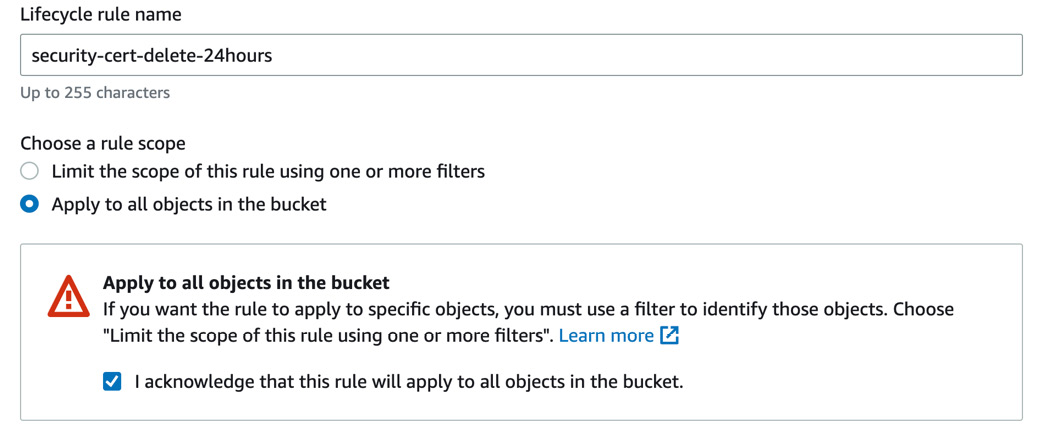Click the 'Limit the scope of this rule' option label
This screenshot has height=443, width=1043.
point(268,172)
